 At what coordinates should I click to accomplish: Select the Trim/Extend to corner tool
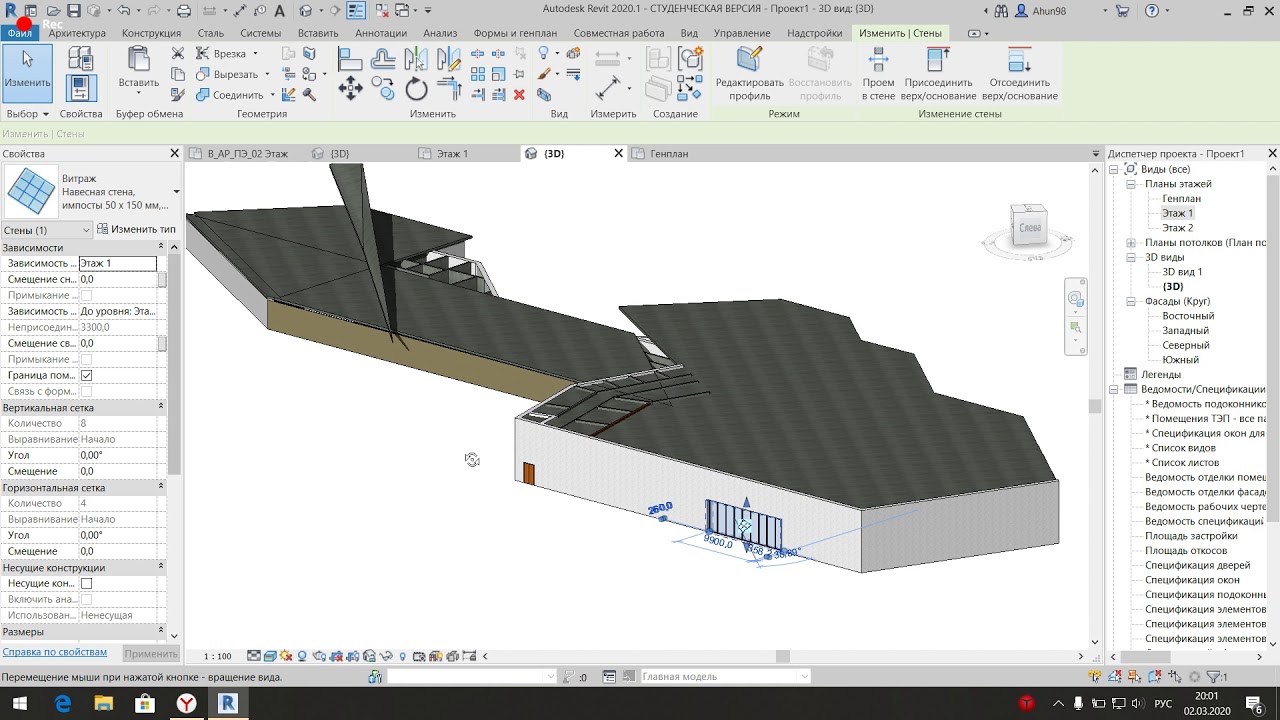pyautogui.click(x=450, y=90)
